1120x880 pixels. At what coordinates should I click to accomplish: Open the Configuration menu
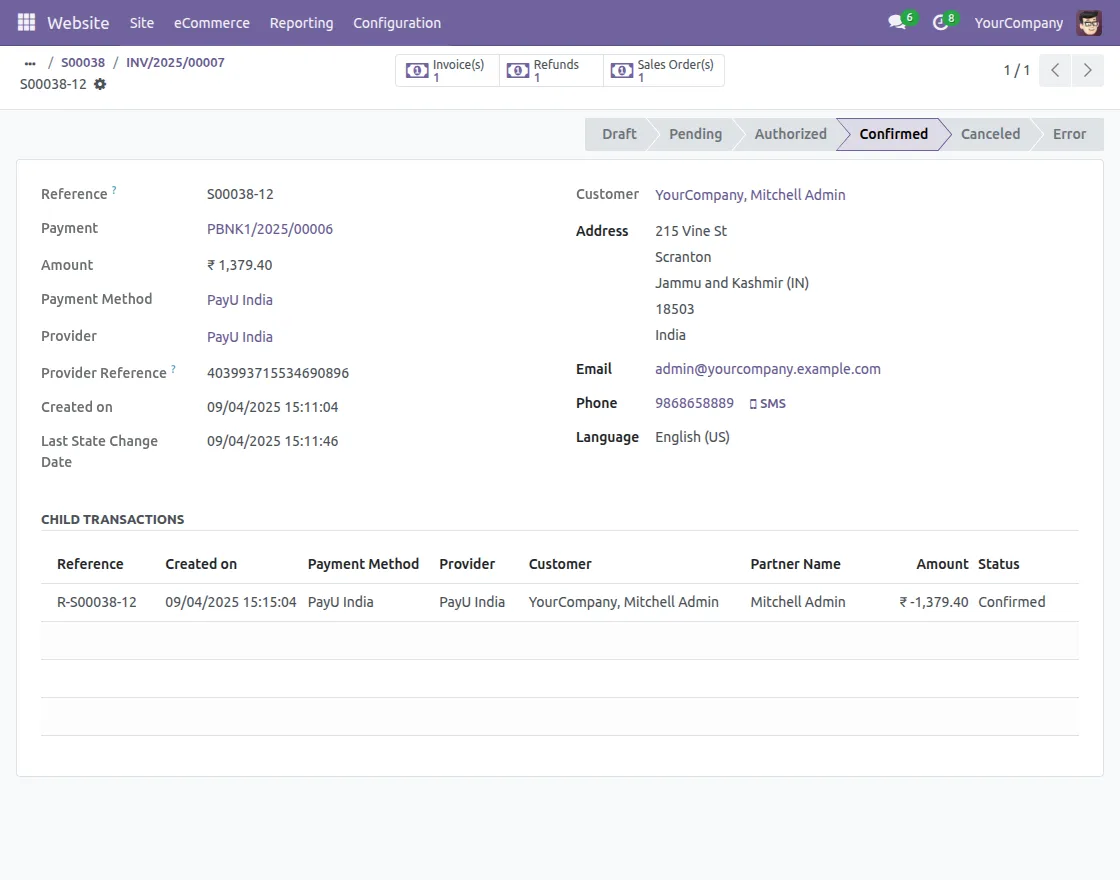pos(397,22)
